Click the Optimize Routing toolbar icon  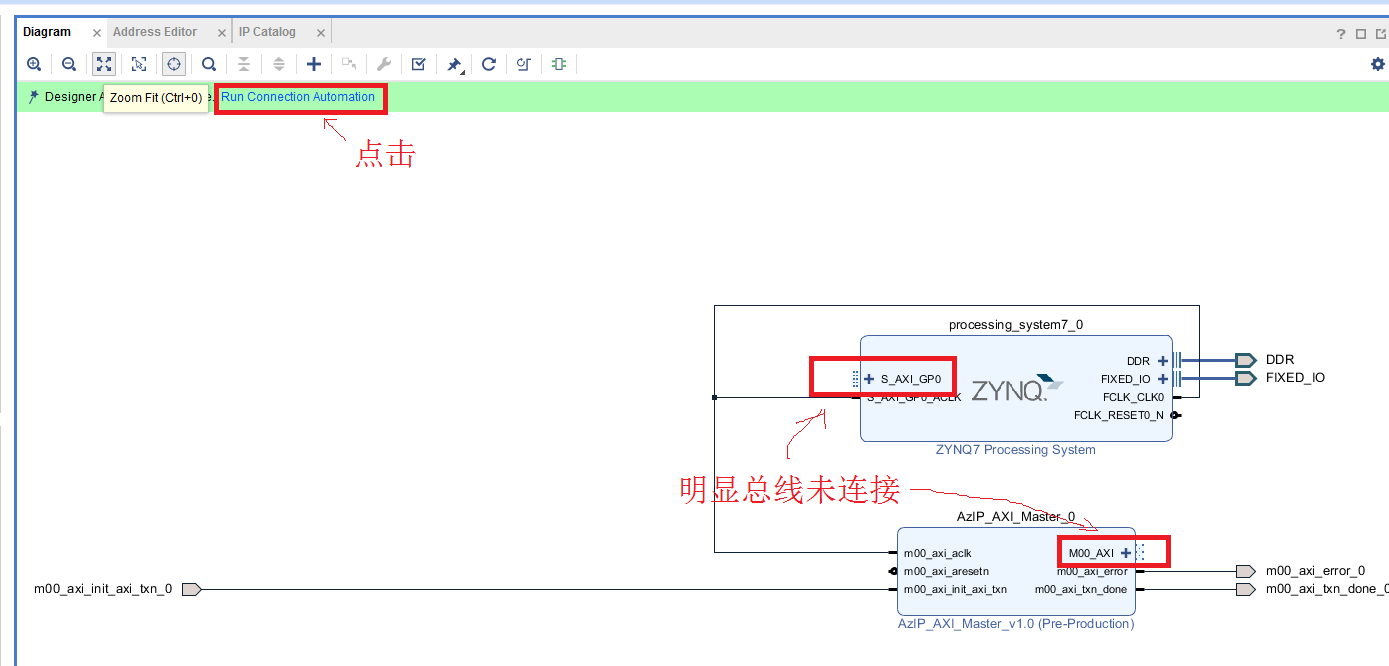(524, 64)
